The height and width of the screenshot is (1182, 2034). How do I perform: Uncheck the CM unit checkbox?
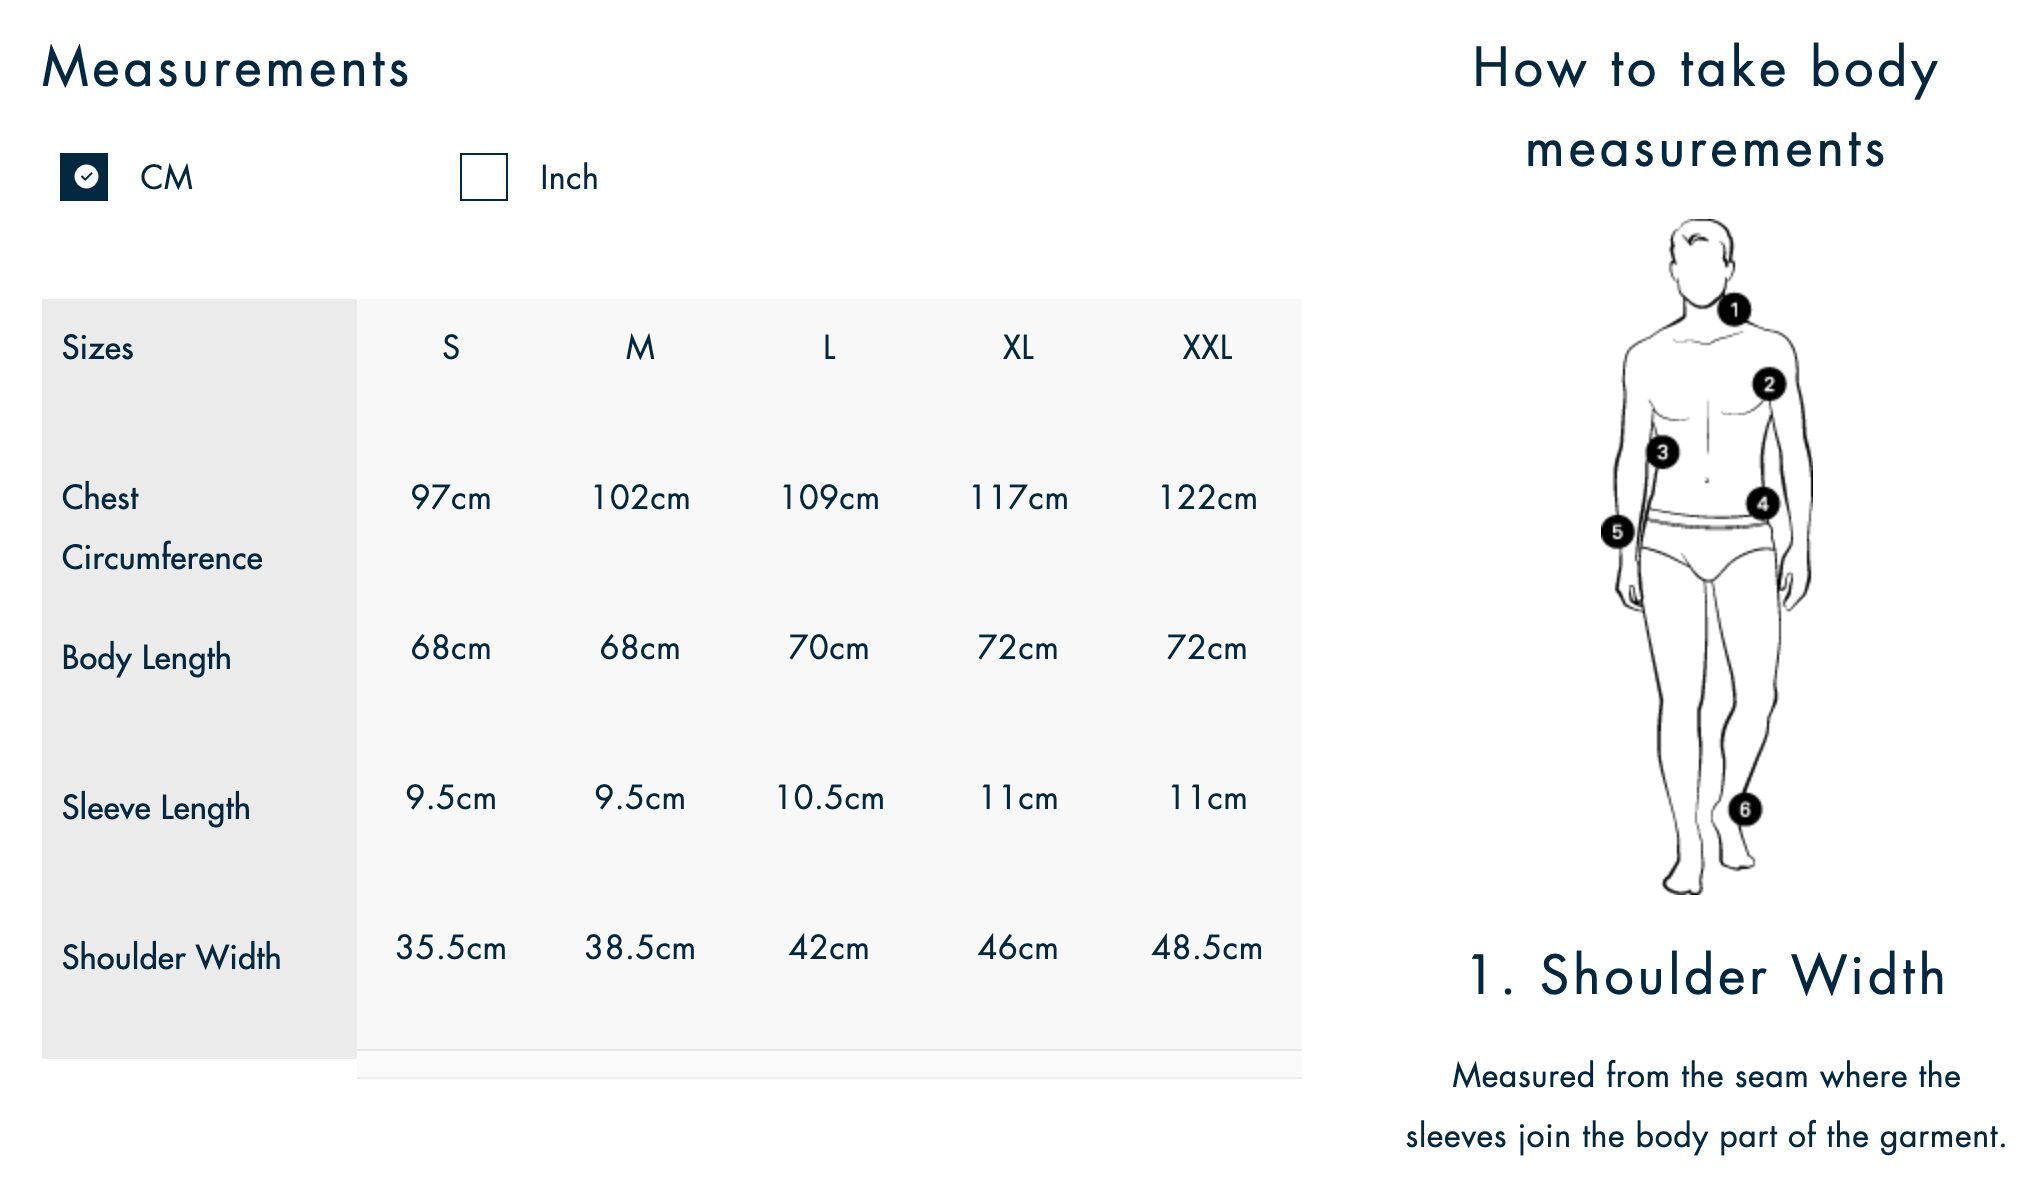(x=84, y=177)
